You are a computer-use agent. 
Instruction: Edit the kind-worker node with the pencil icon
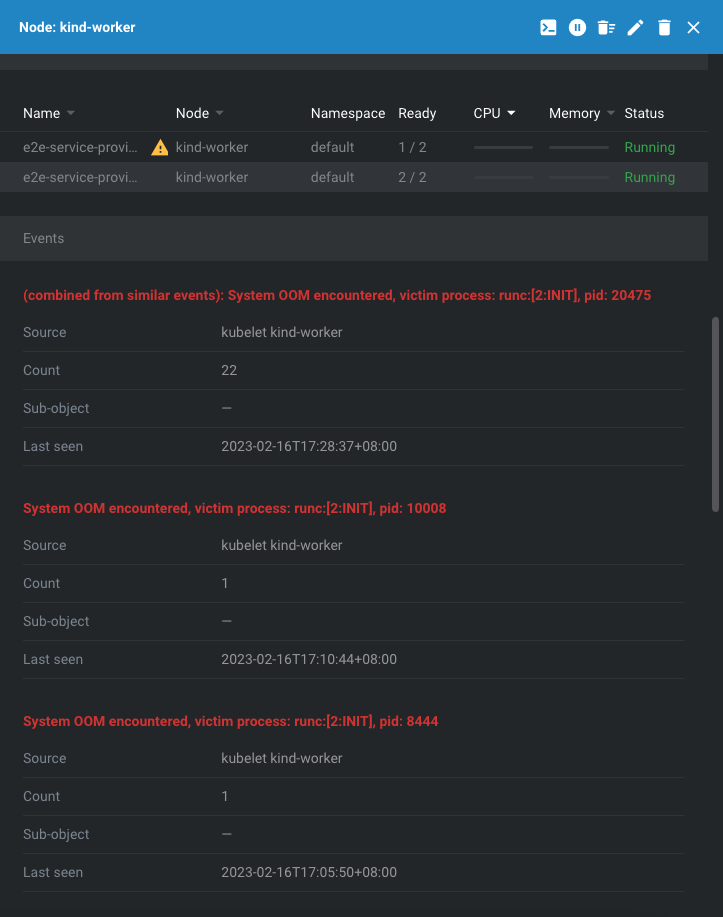pyautogui.click(x=635, y=27)
